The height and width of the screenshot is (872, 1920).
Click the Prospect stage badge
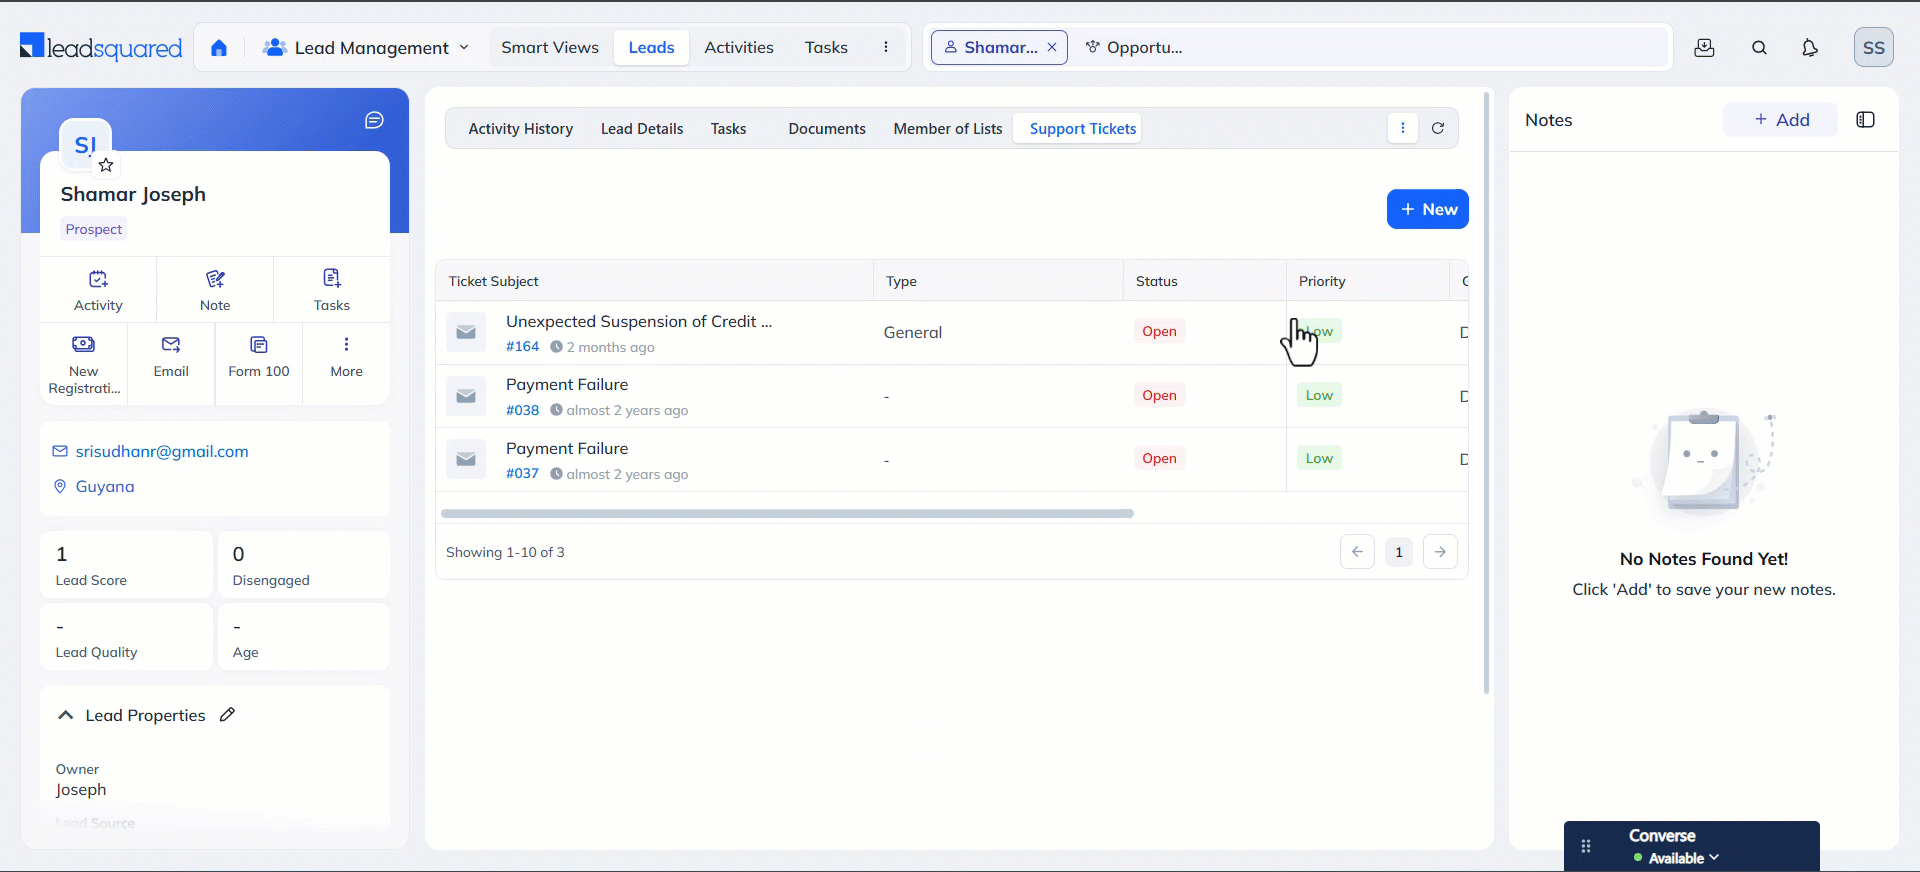coord(94,229)
